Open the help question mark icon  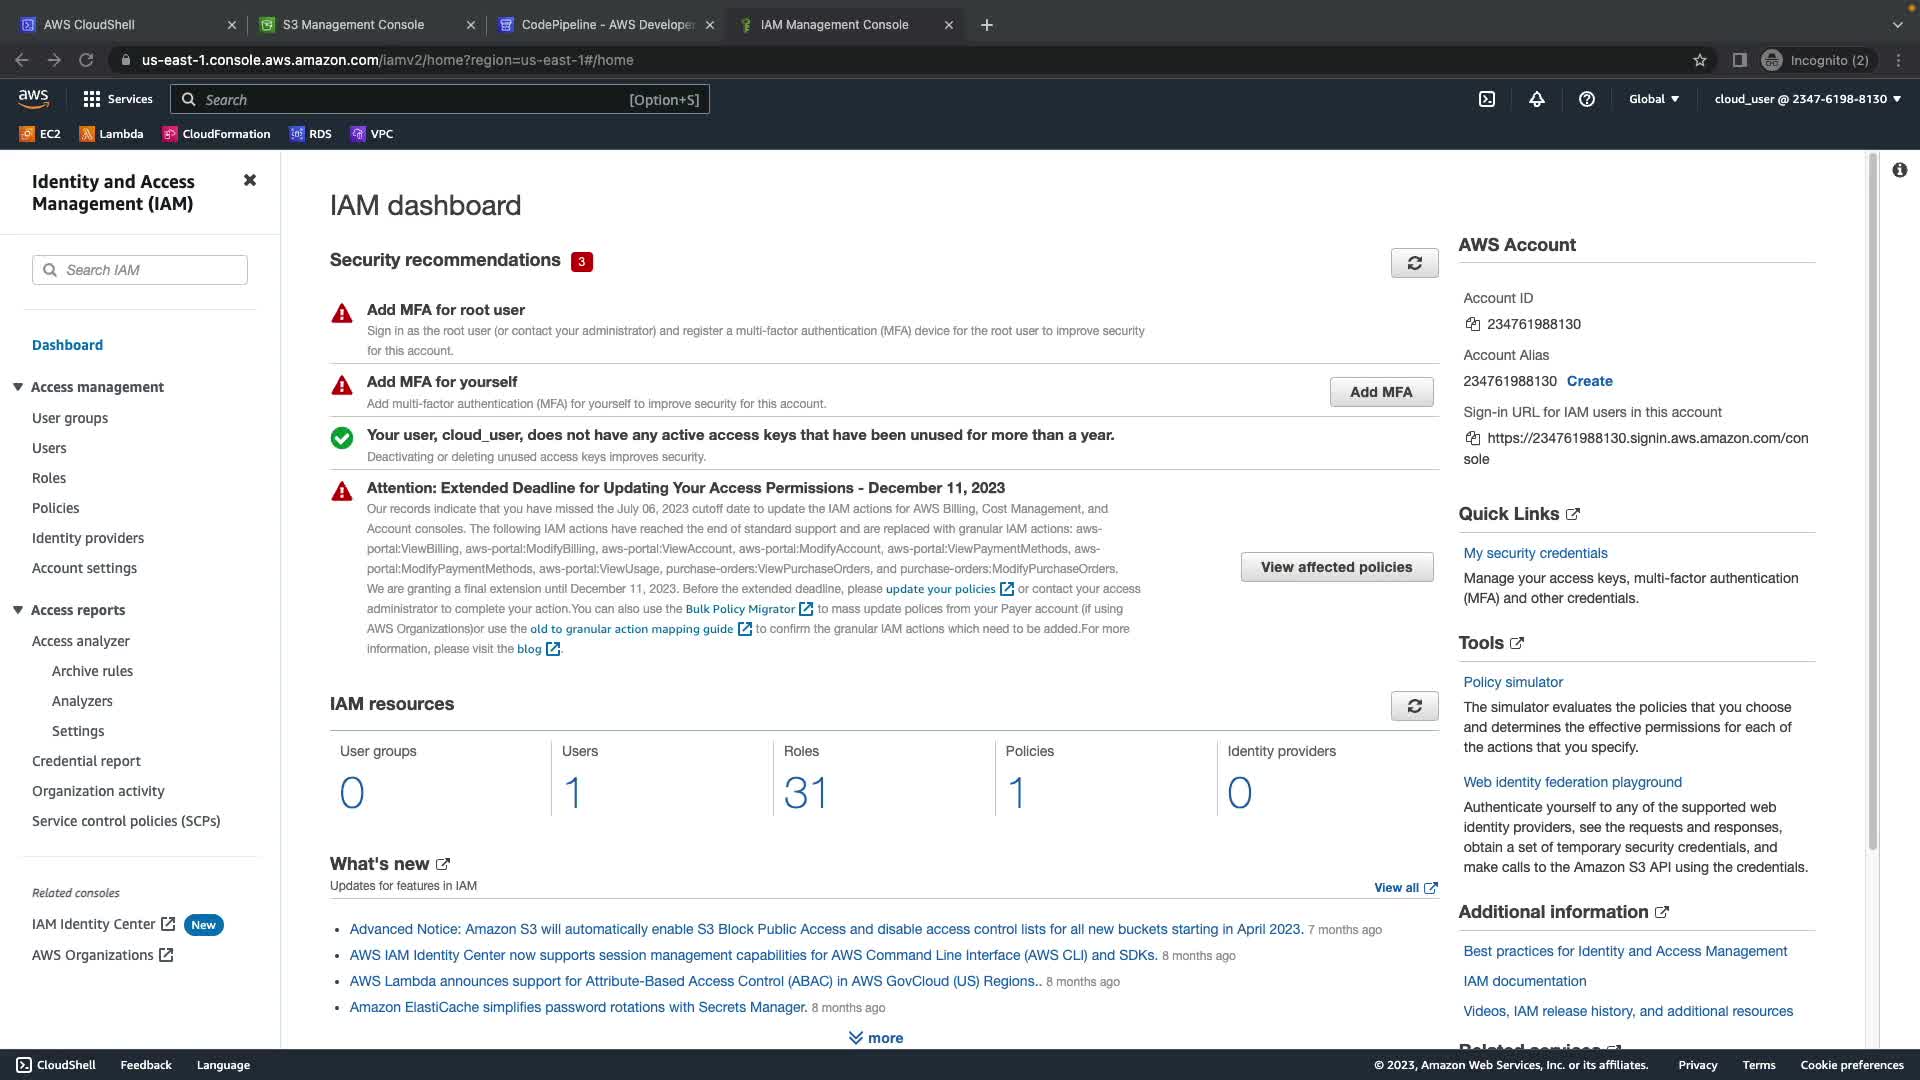coord(1587,99)
